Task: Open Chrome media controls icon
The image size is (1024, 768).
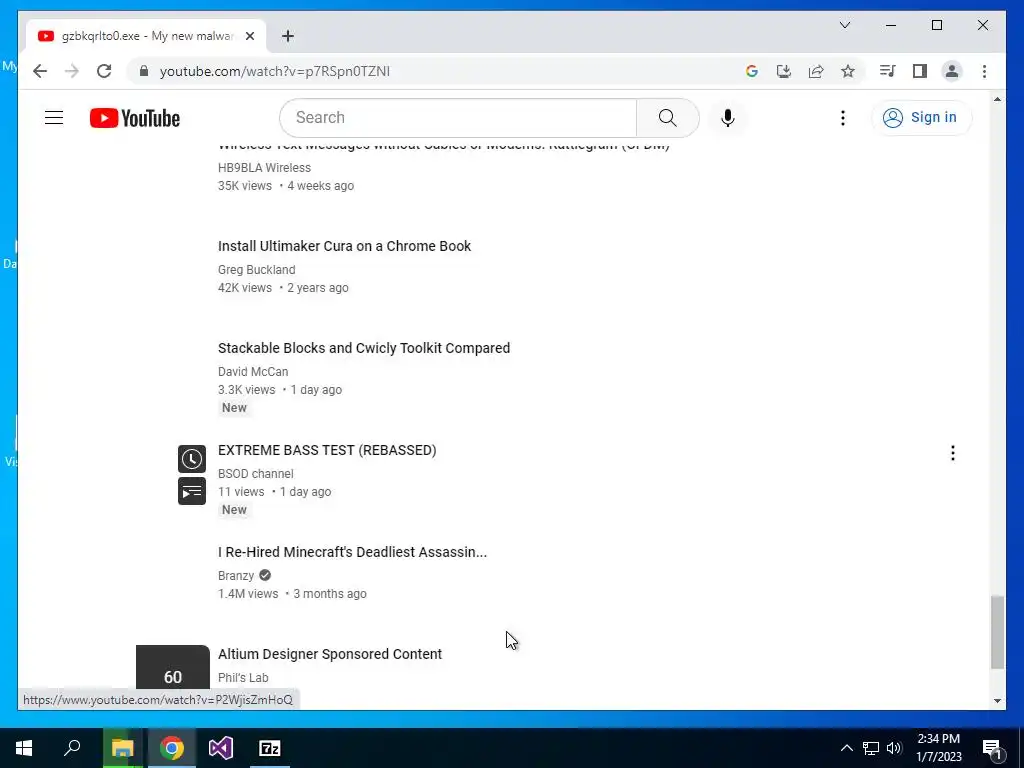Action: (887, 71)
